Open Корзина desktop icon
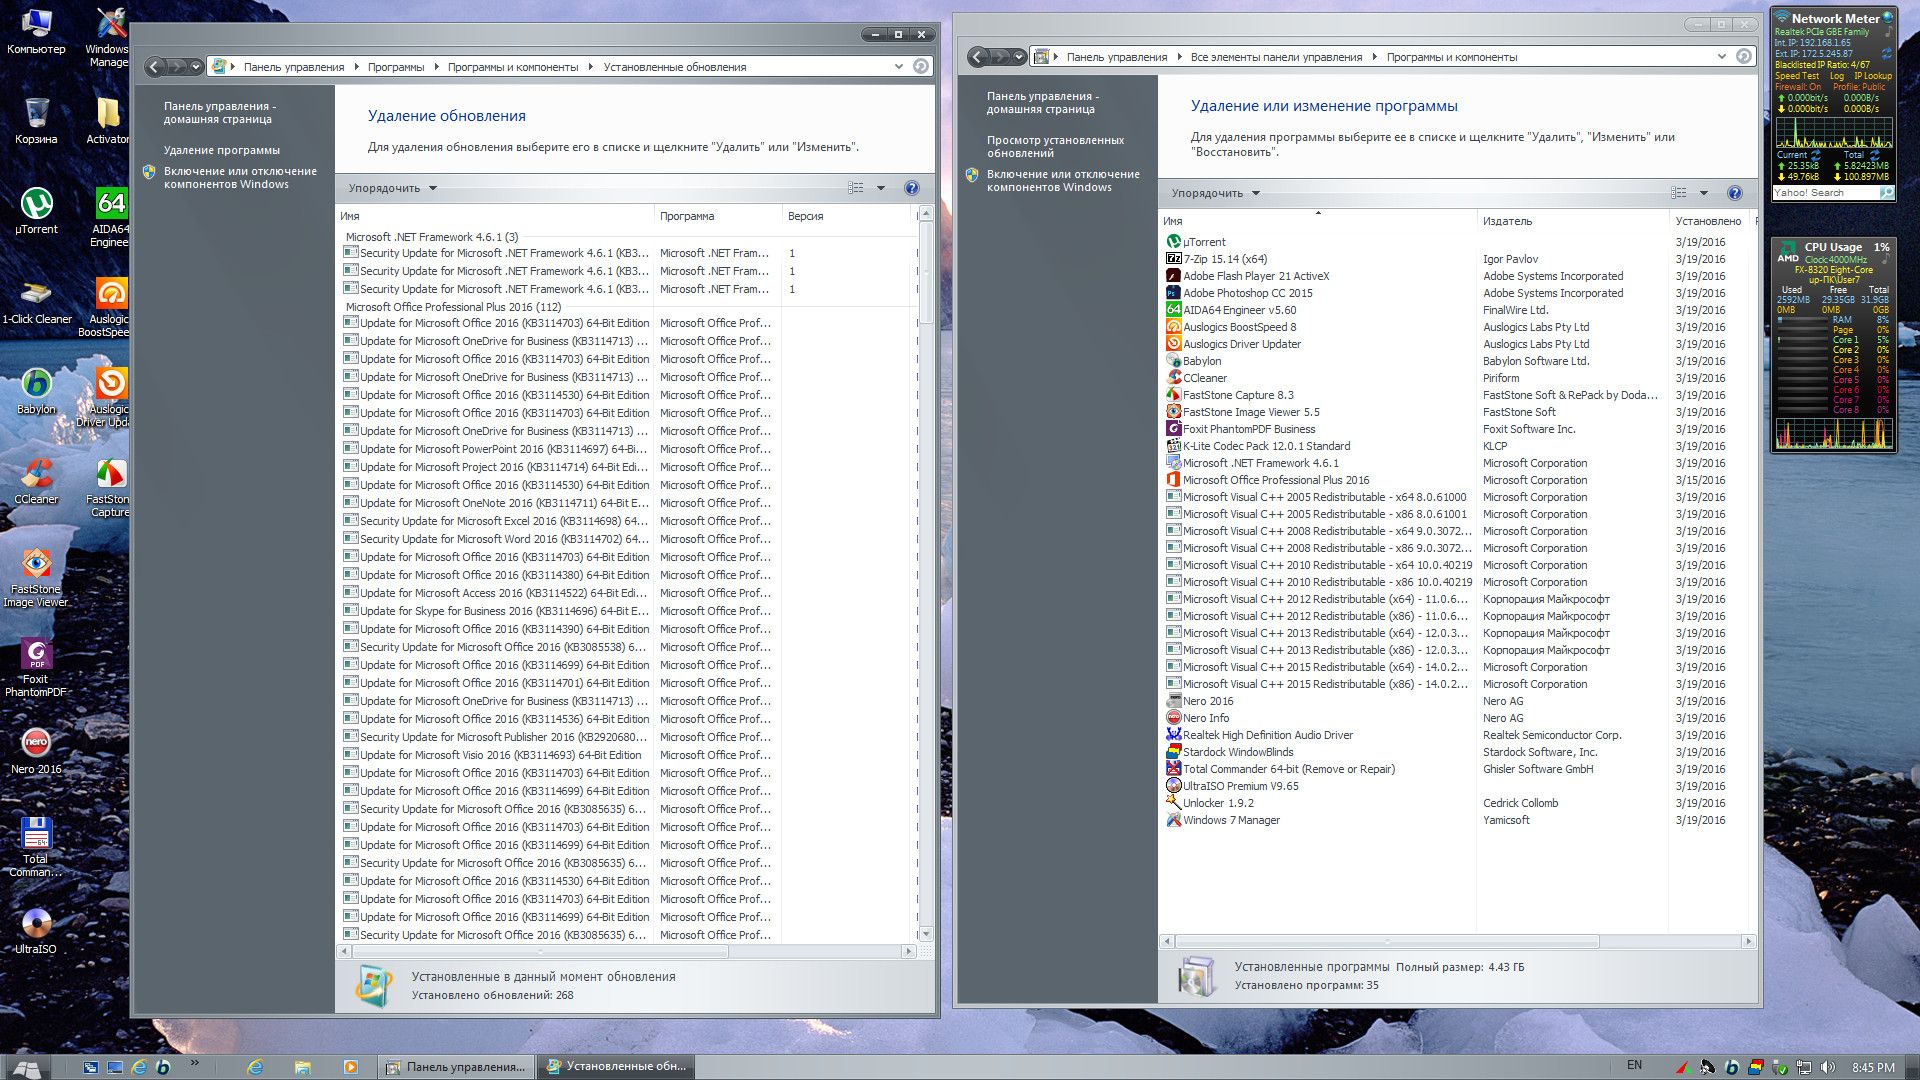The height and width of the screenshot is (1080, 1920). [x=36, y=121]
